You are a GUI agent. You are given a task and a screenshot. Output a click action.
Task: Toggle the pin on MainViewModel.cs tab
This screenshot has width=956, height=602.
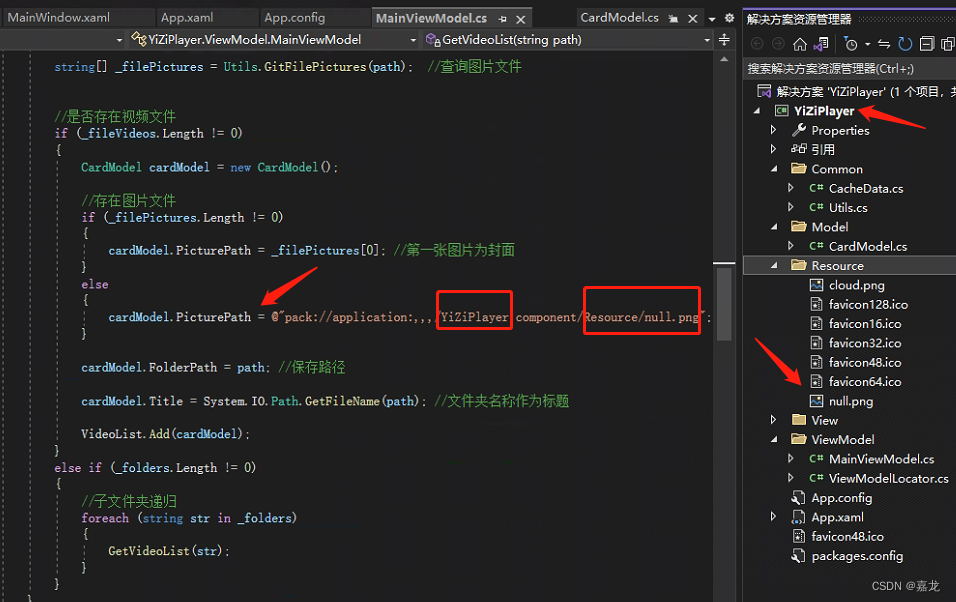(x=502, y=19)
